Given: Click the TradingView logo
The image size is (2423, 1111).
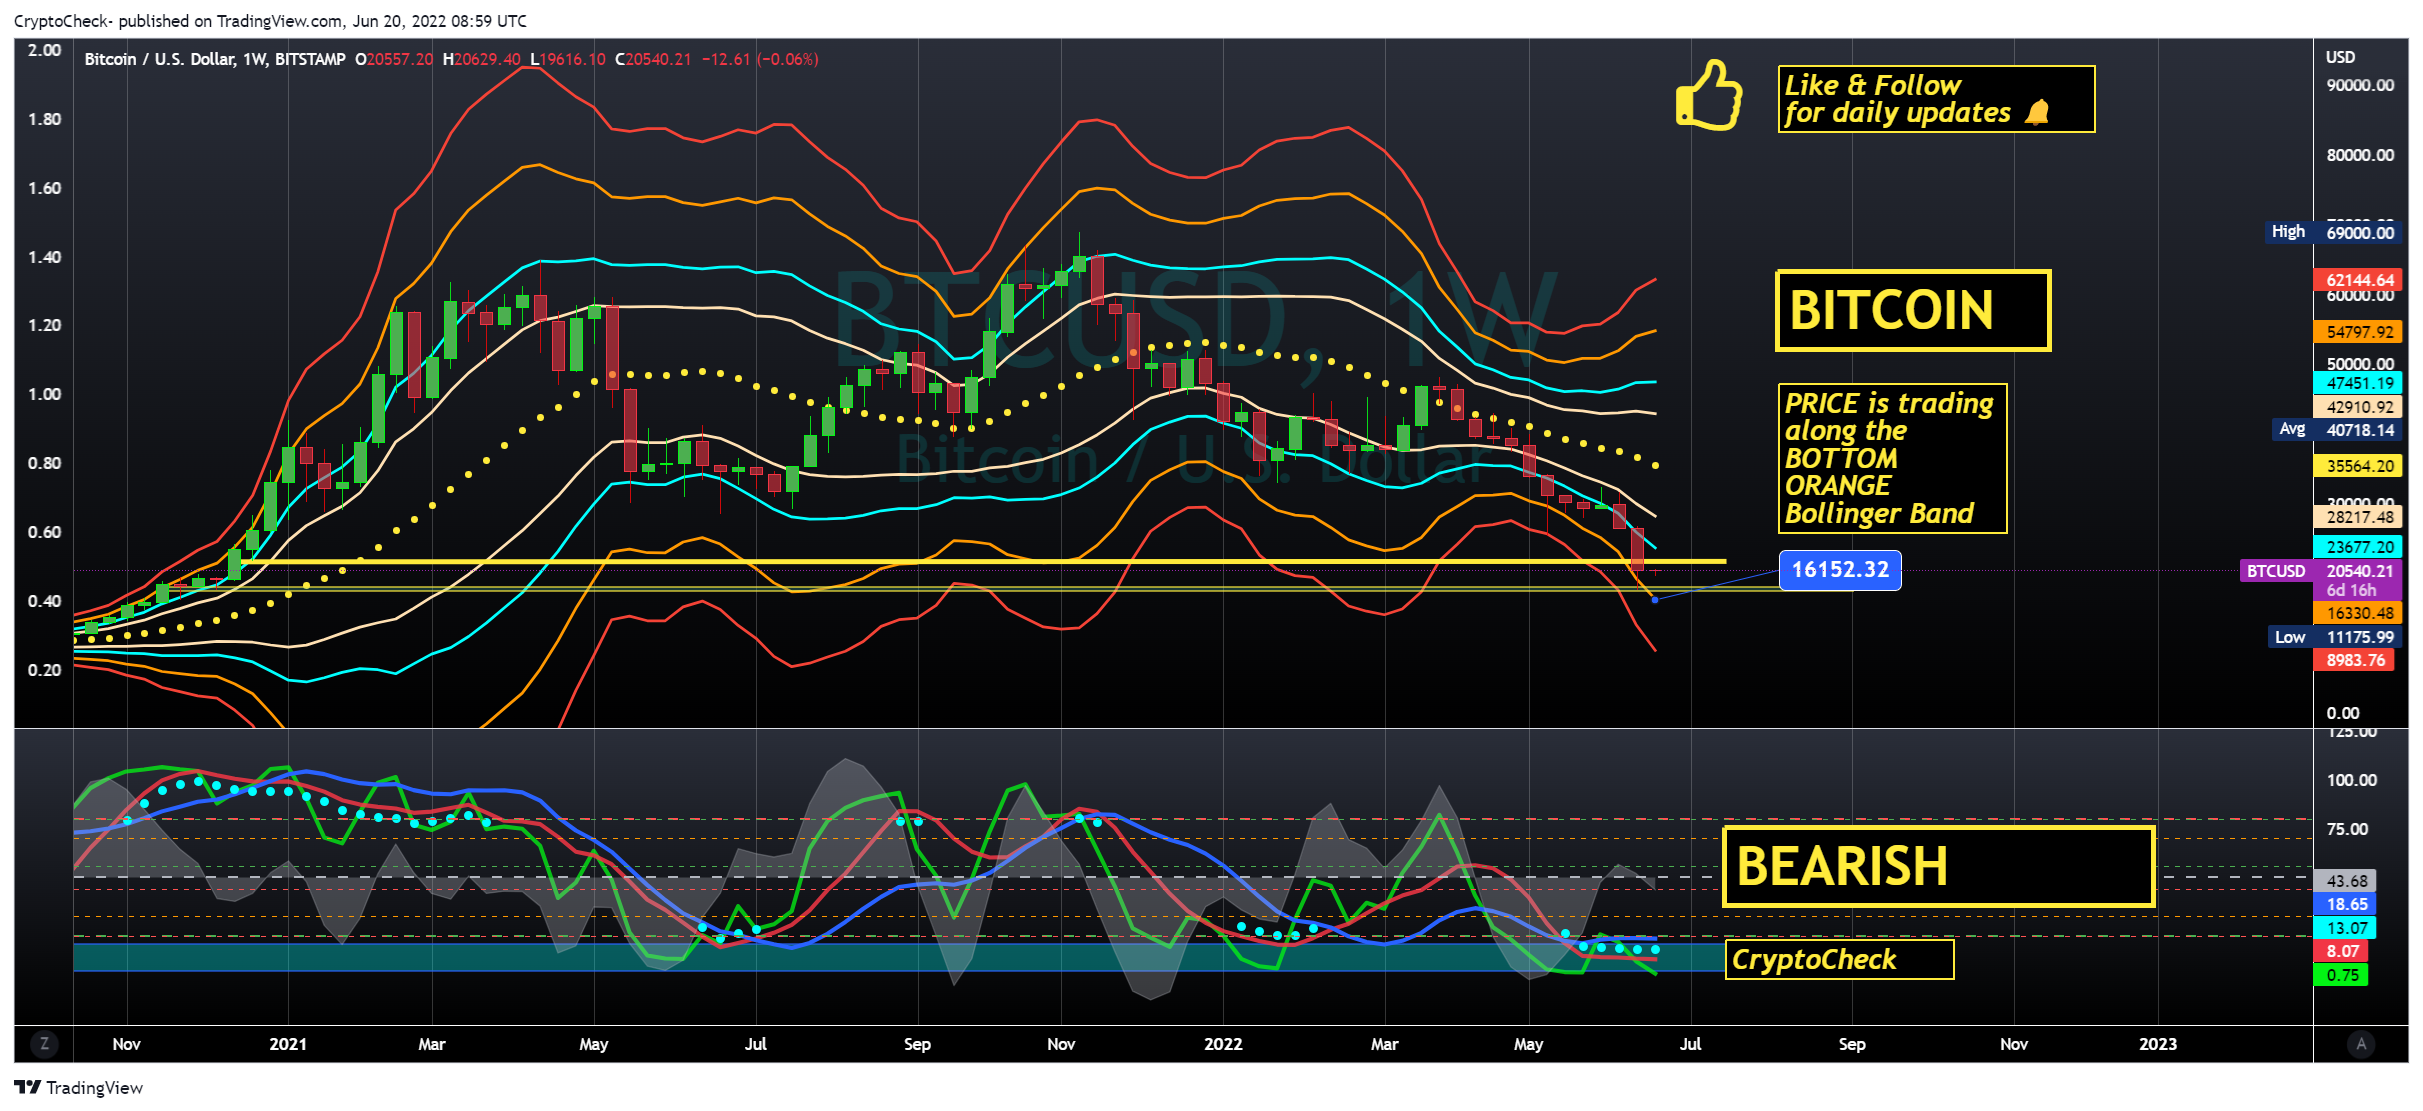Looking at the screenshot, I should click(x=79, y=1088).
